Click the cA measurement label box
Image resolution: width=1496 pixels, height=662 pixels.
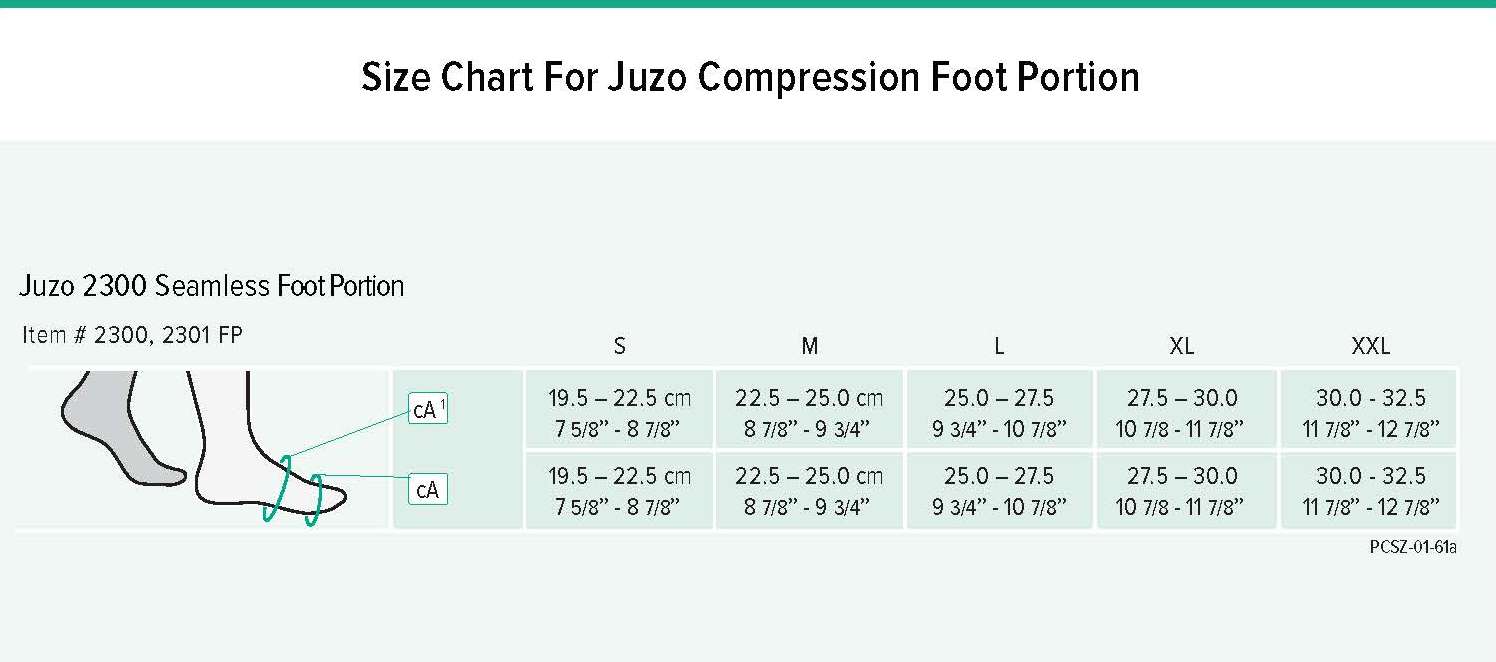[x=427, y=490]
